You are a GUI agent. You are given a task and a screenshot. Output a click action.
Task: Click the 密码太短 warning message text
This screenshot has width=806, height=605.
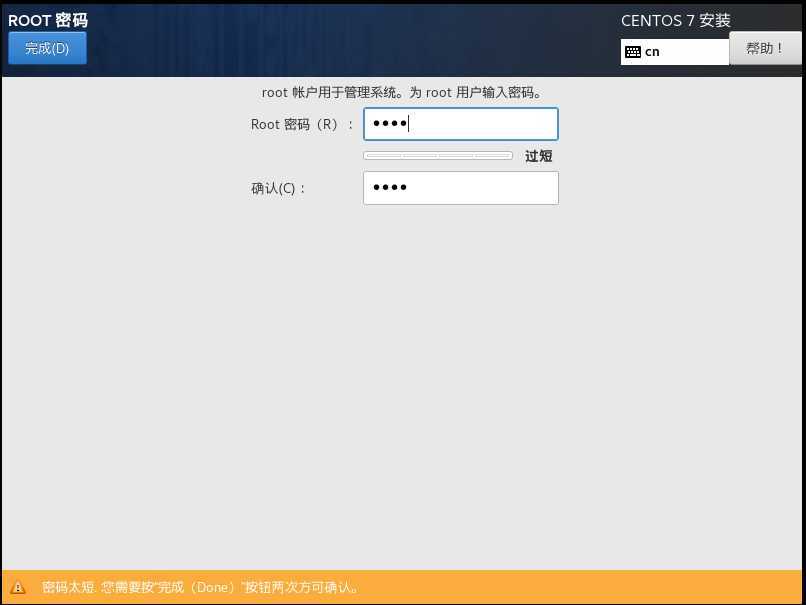click(x=200, y=587)
